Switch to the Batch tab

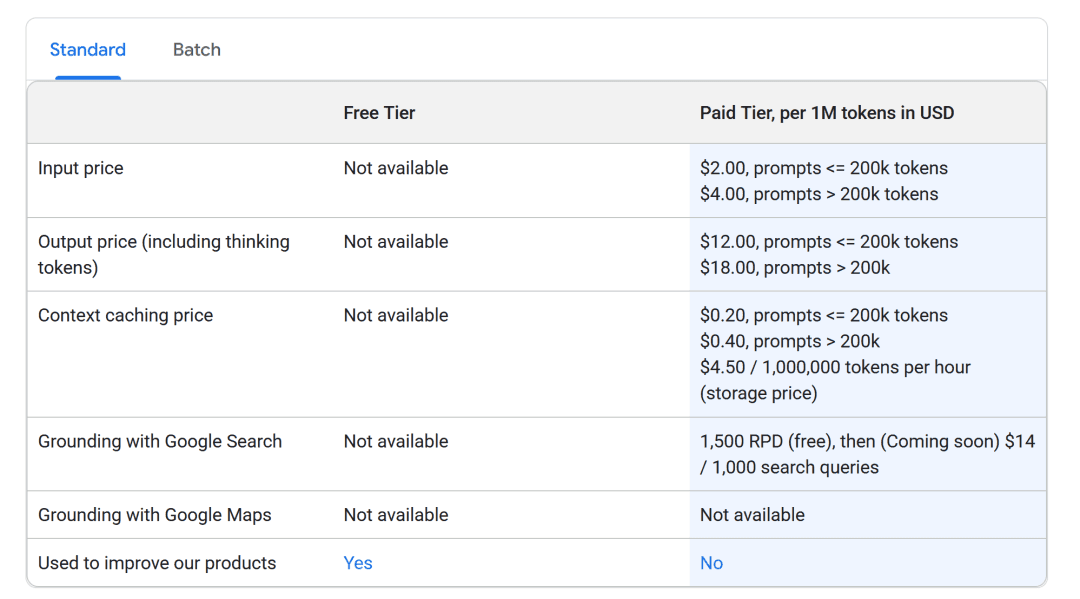(x=196, y=50)
